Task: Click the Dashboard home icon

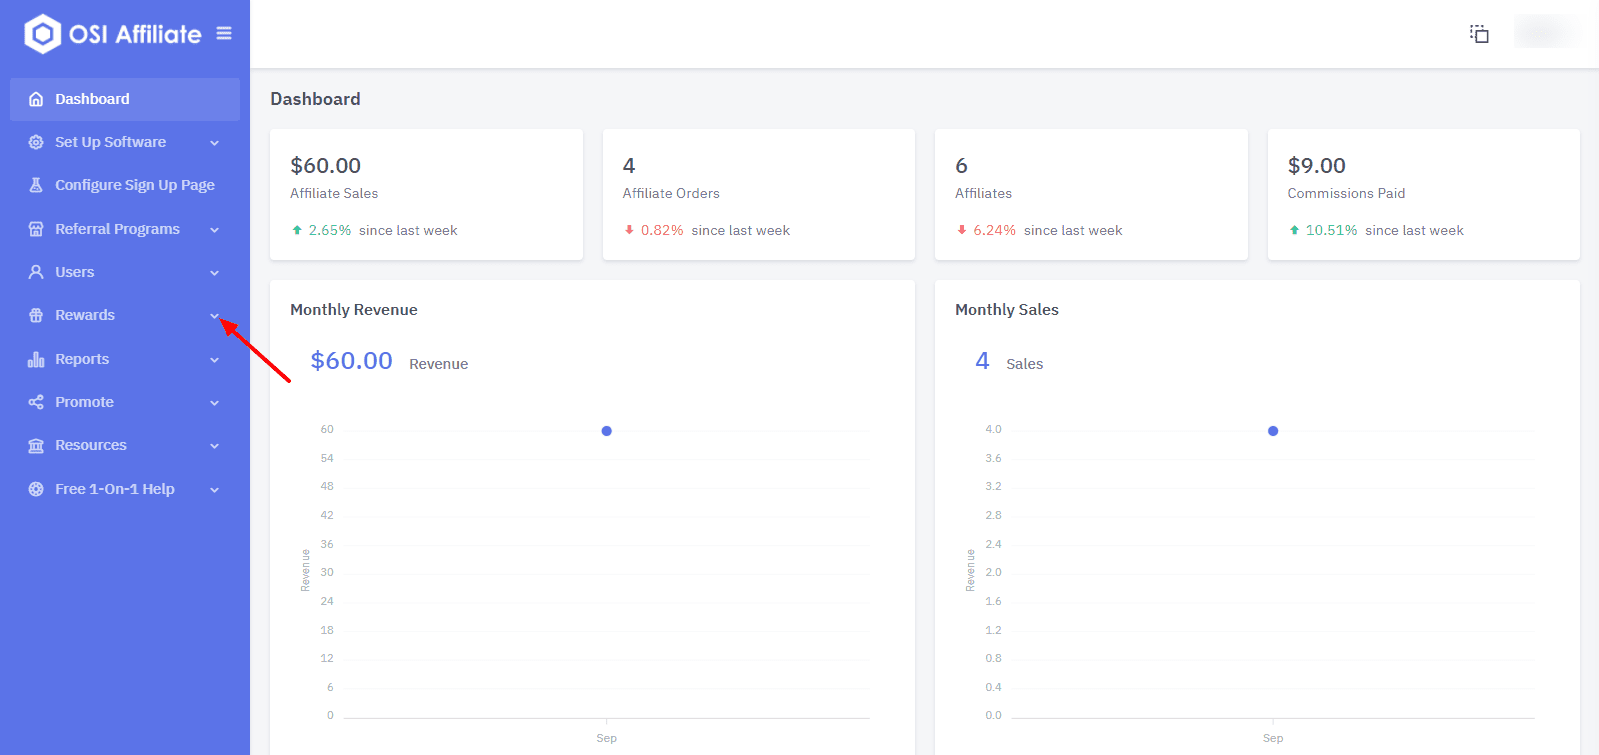Action: point(36,99)
